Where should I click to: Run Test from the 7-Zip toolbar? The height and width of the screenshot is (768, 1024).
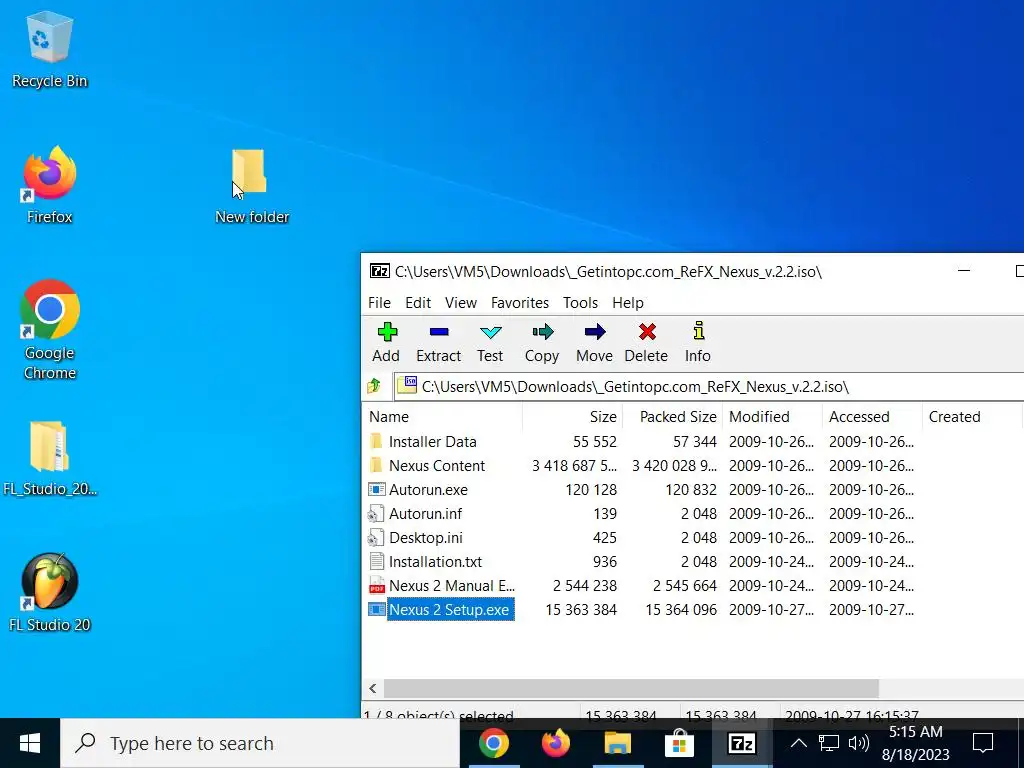coord(490,343)
